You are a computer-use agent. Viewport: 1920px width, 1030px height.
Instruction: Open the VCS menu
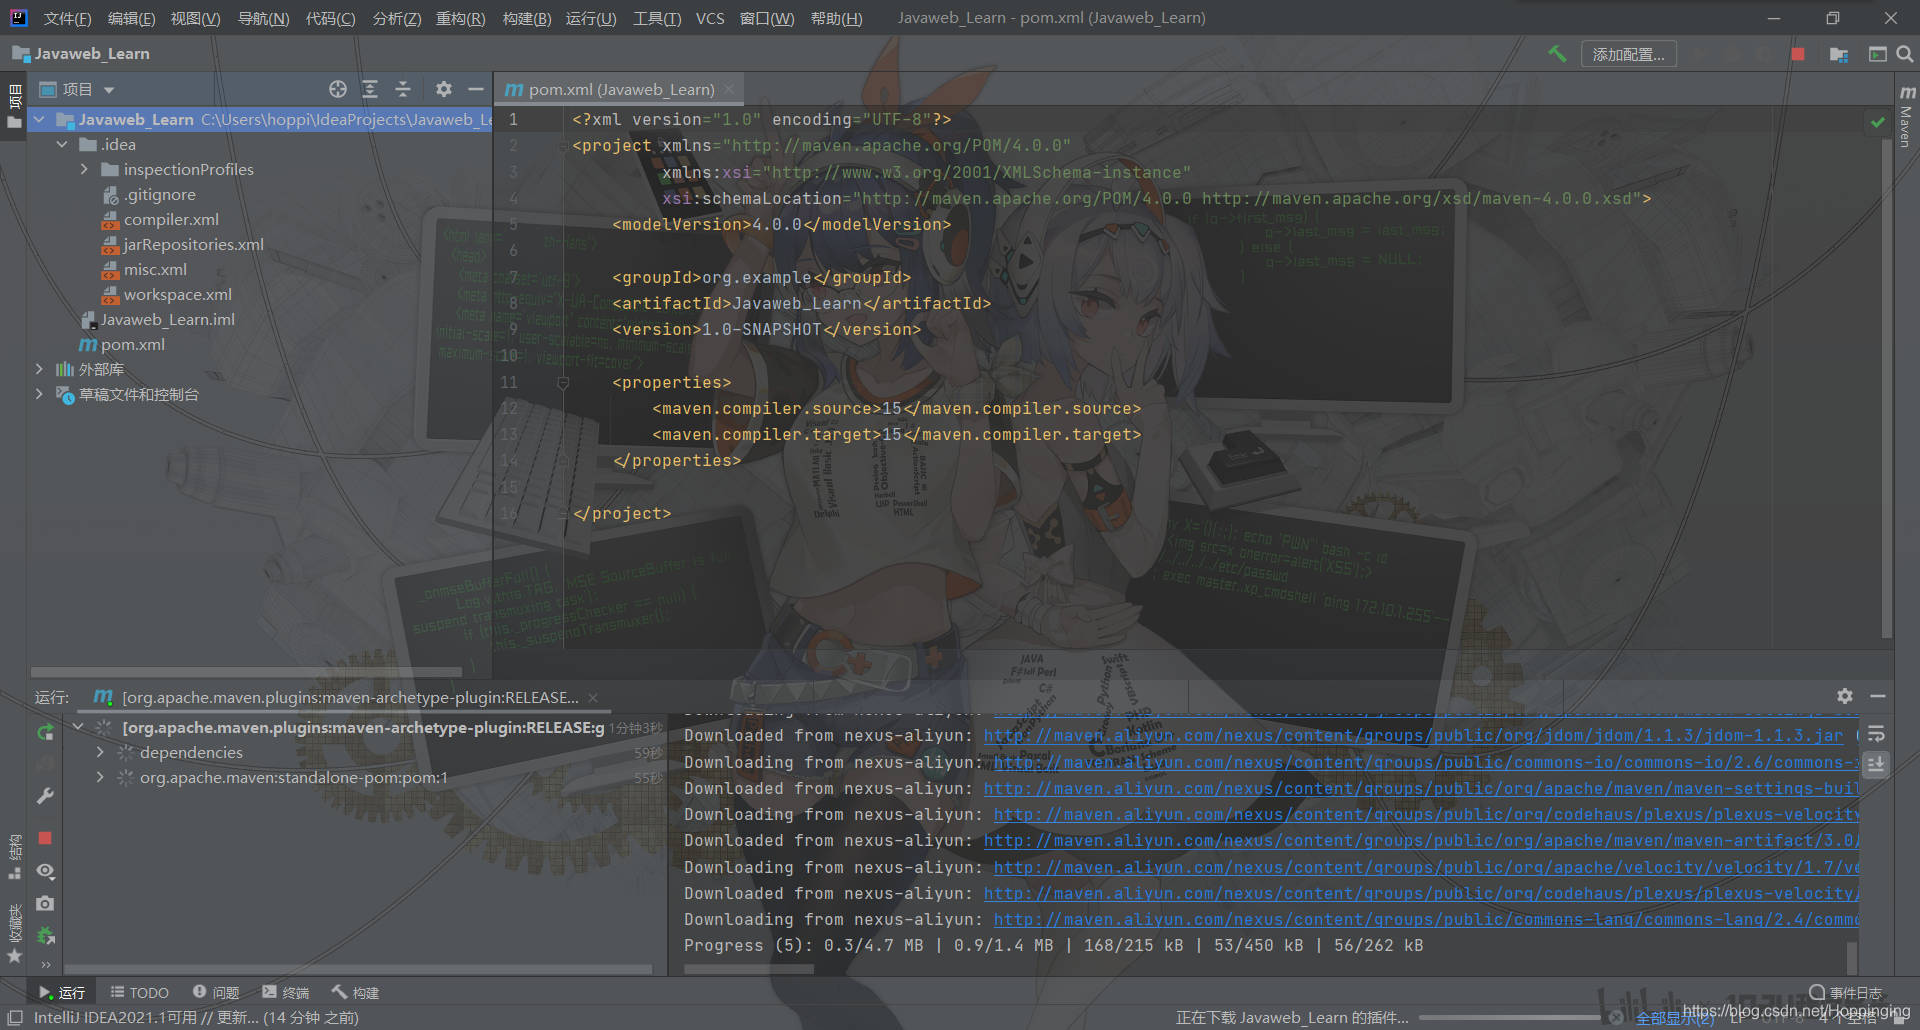tap(710, 18)
